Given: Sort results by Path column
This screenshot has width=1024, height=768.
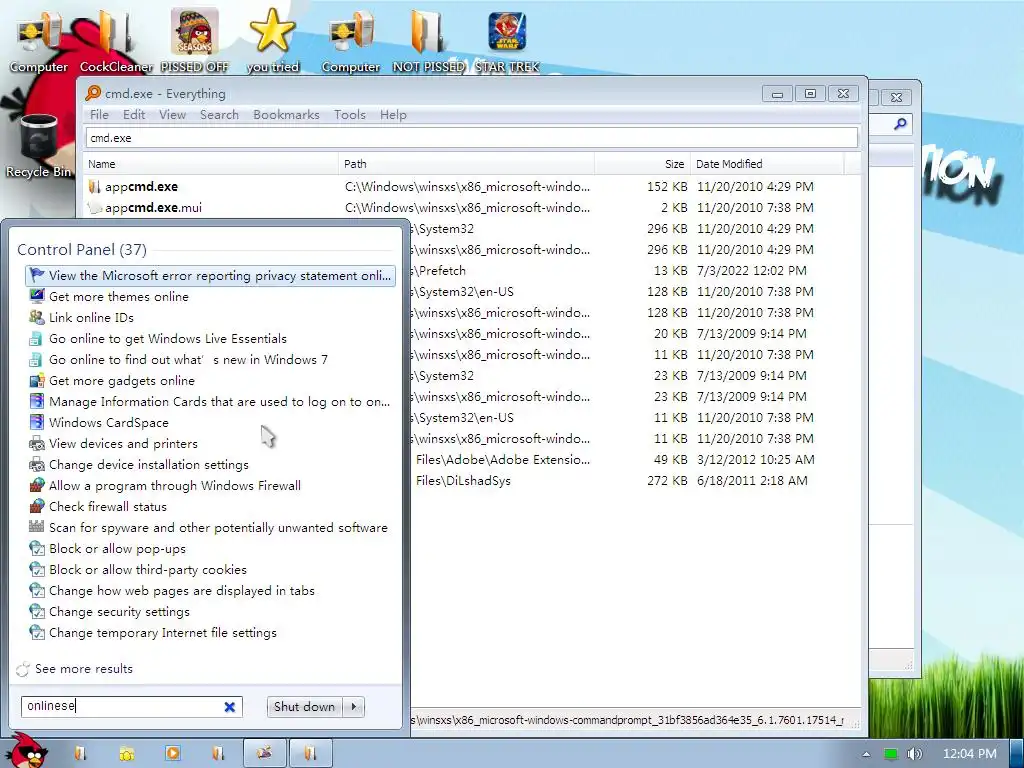Looking at the screenshot, I should 466,164.
